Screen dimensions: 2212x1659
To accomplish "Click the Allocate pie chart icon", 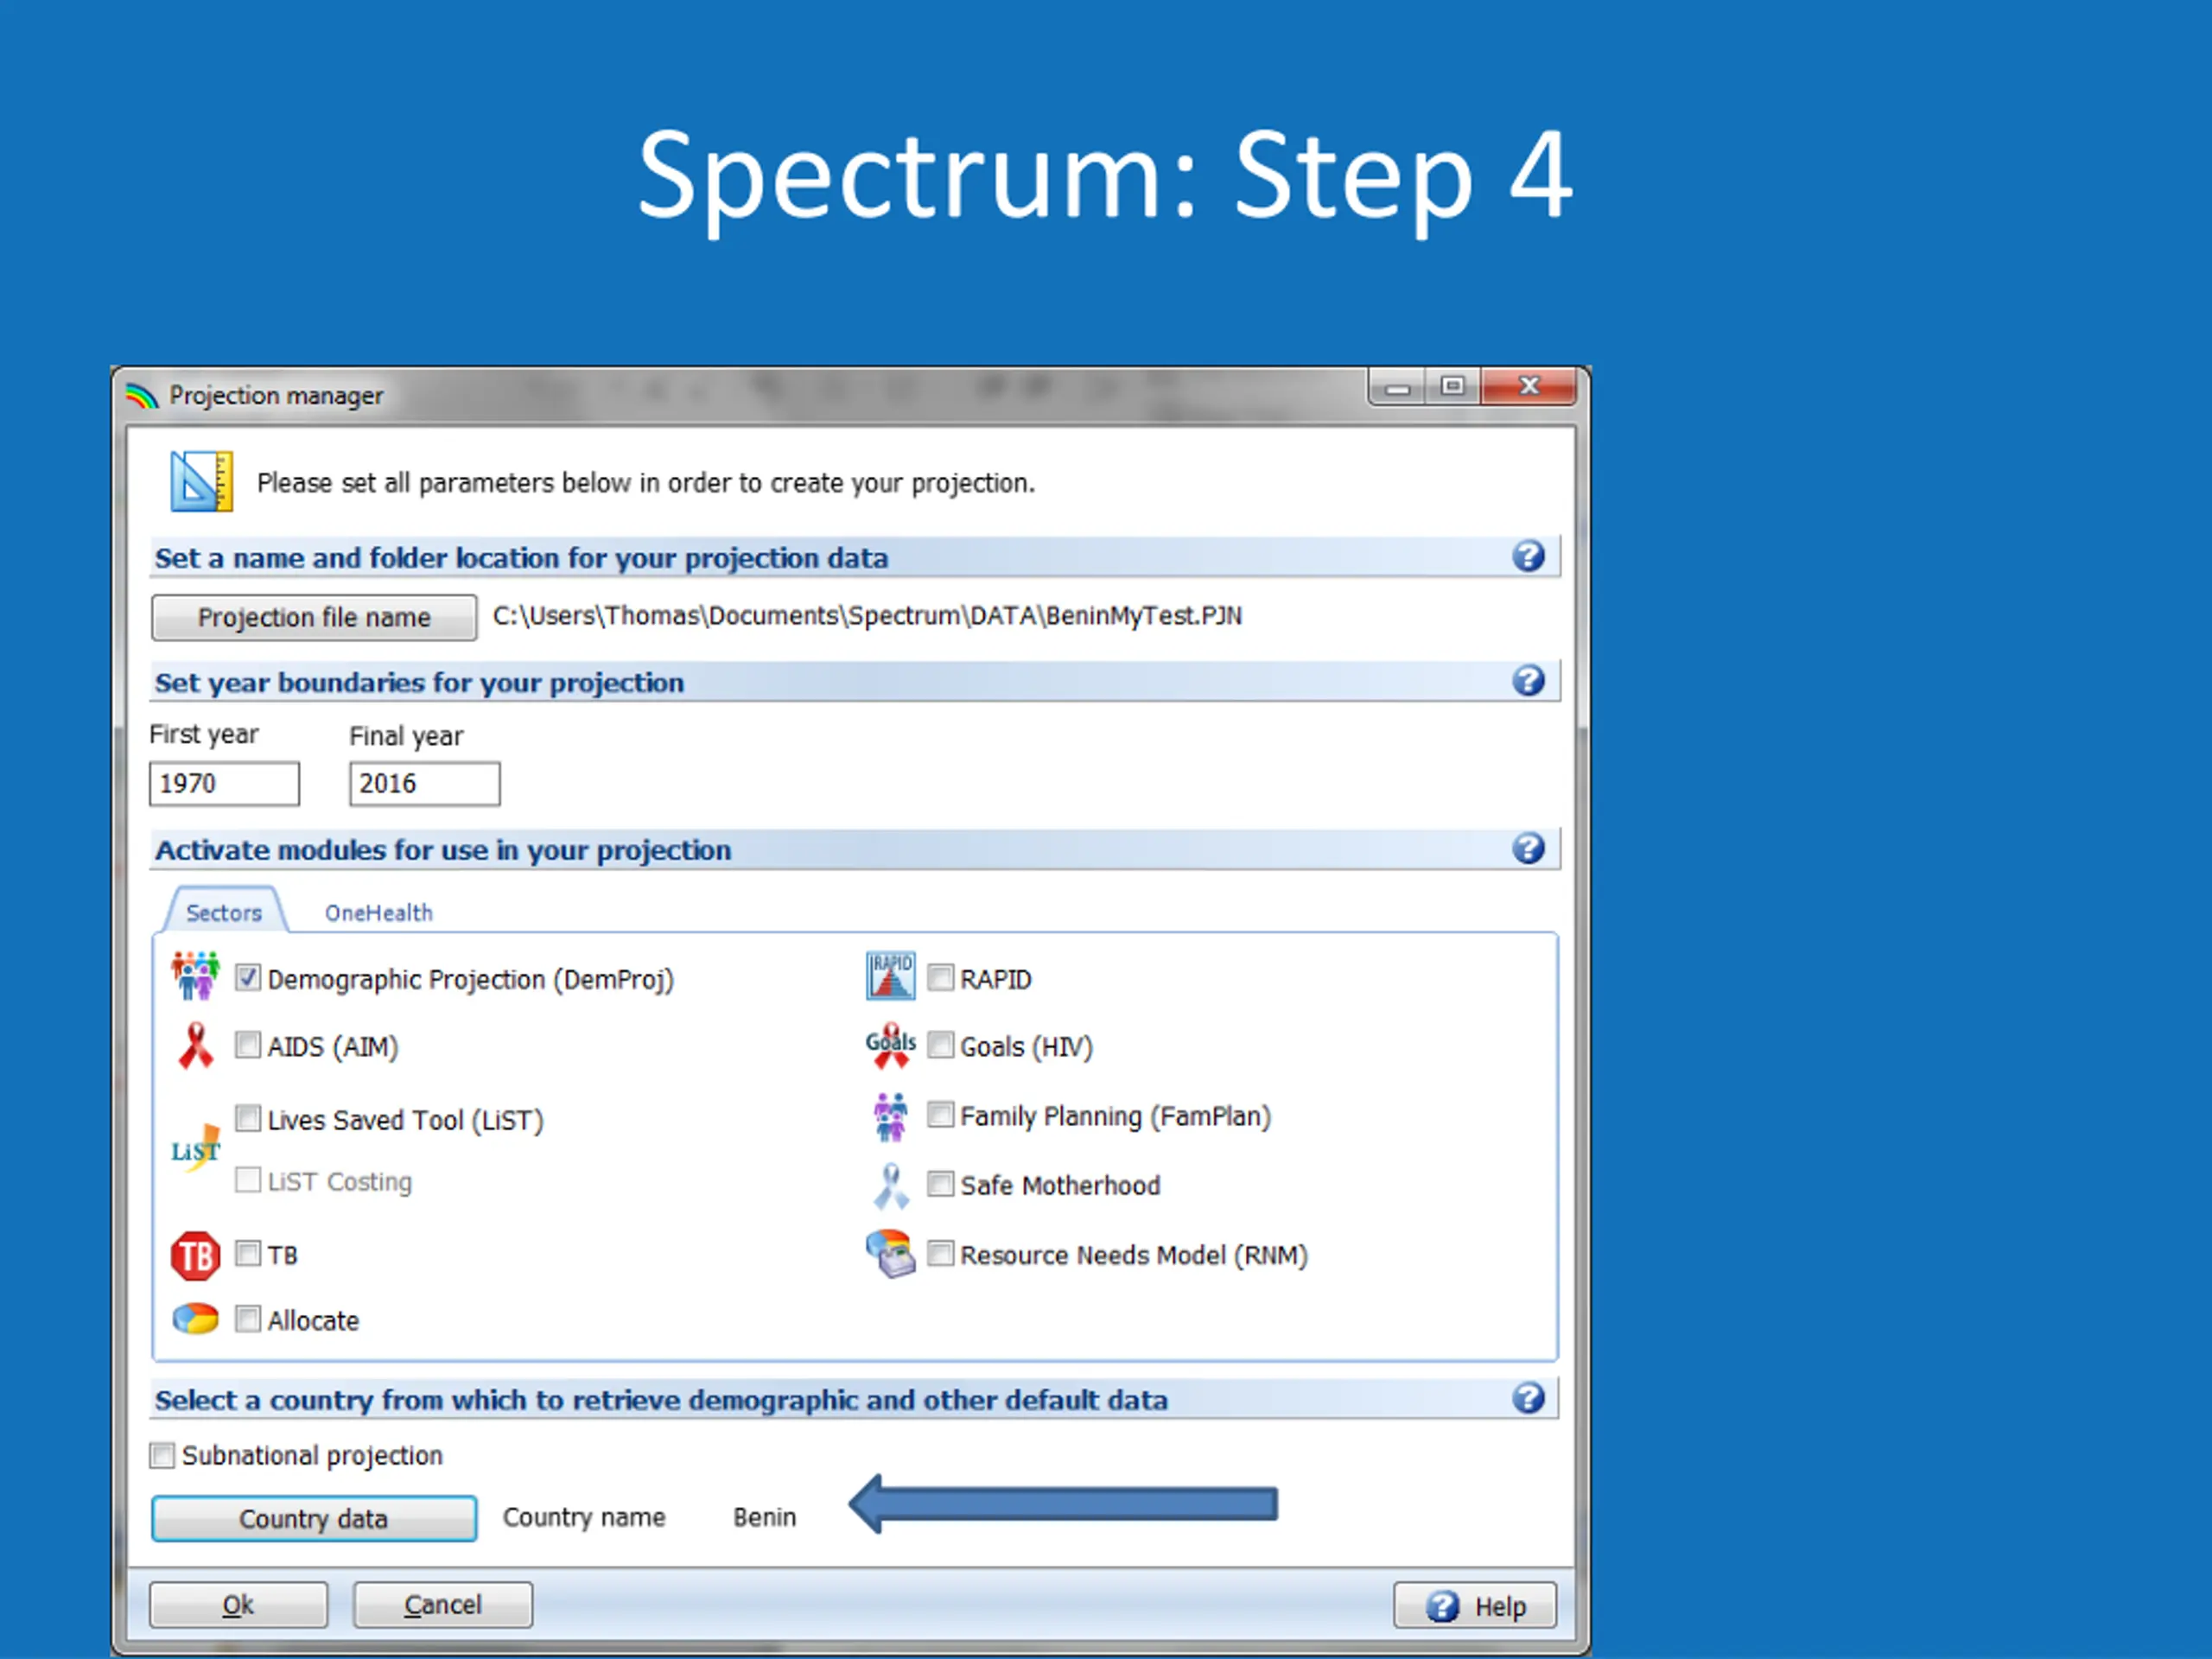I will click(195, 1319).
